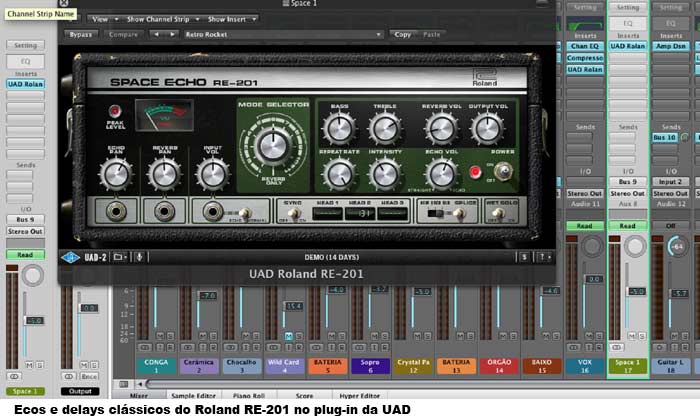Solo the CONGA channel
The width and height of the screenshot is (700, 420).
pyautogui.click(x=170, y=336)
